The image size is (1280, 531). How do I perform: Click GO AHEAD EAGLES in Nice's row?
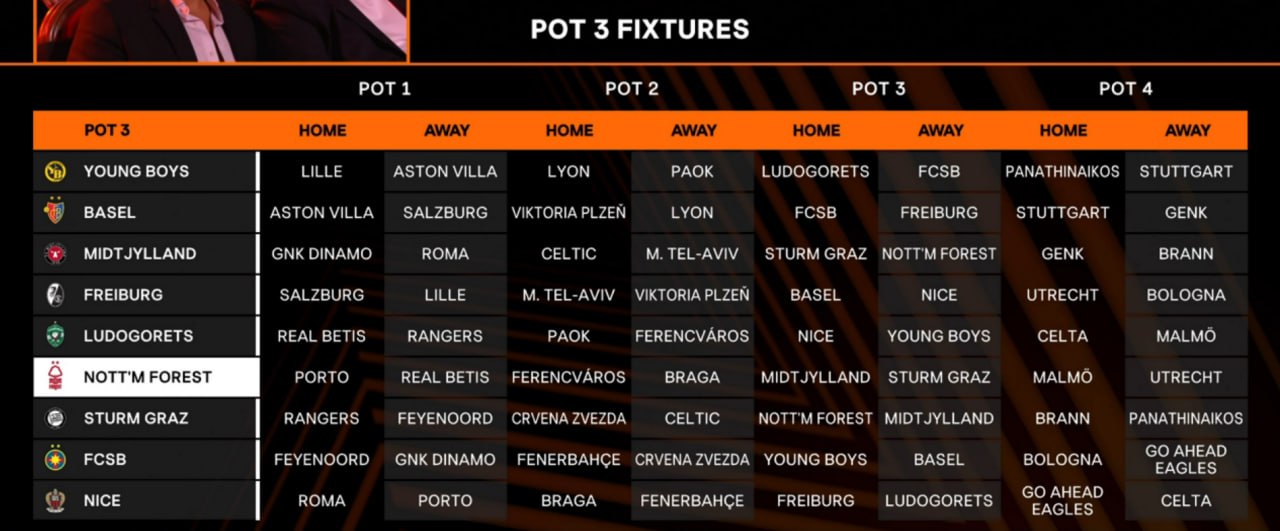coord(1062,500)
